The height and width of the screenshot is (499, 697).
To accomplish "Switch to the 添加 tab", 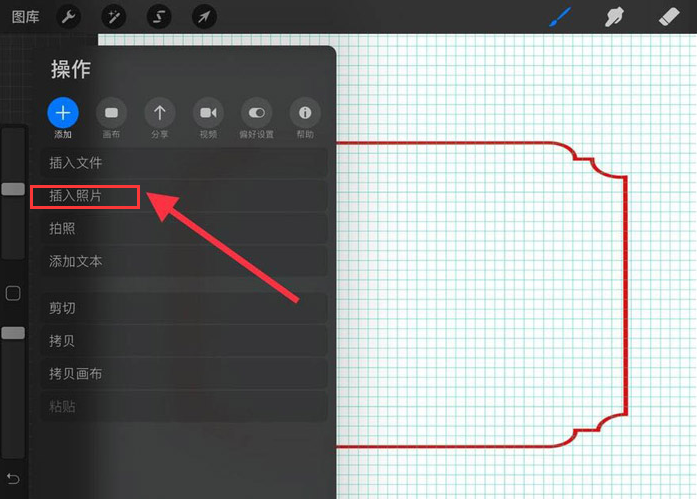I will coord(63,118).
